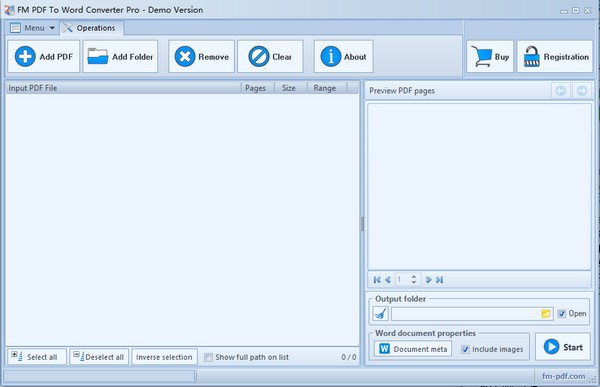
Task: Start the PDF conversion
Action: tap(563, 347)
